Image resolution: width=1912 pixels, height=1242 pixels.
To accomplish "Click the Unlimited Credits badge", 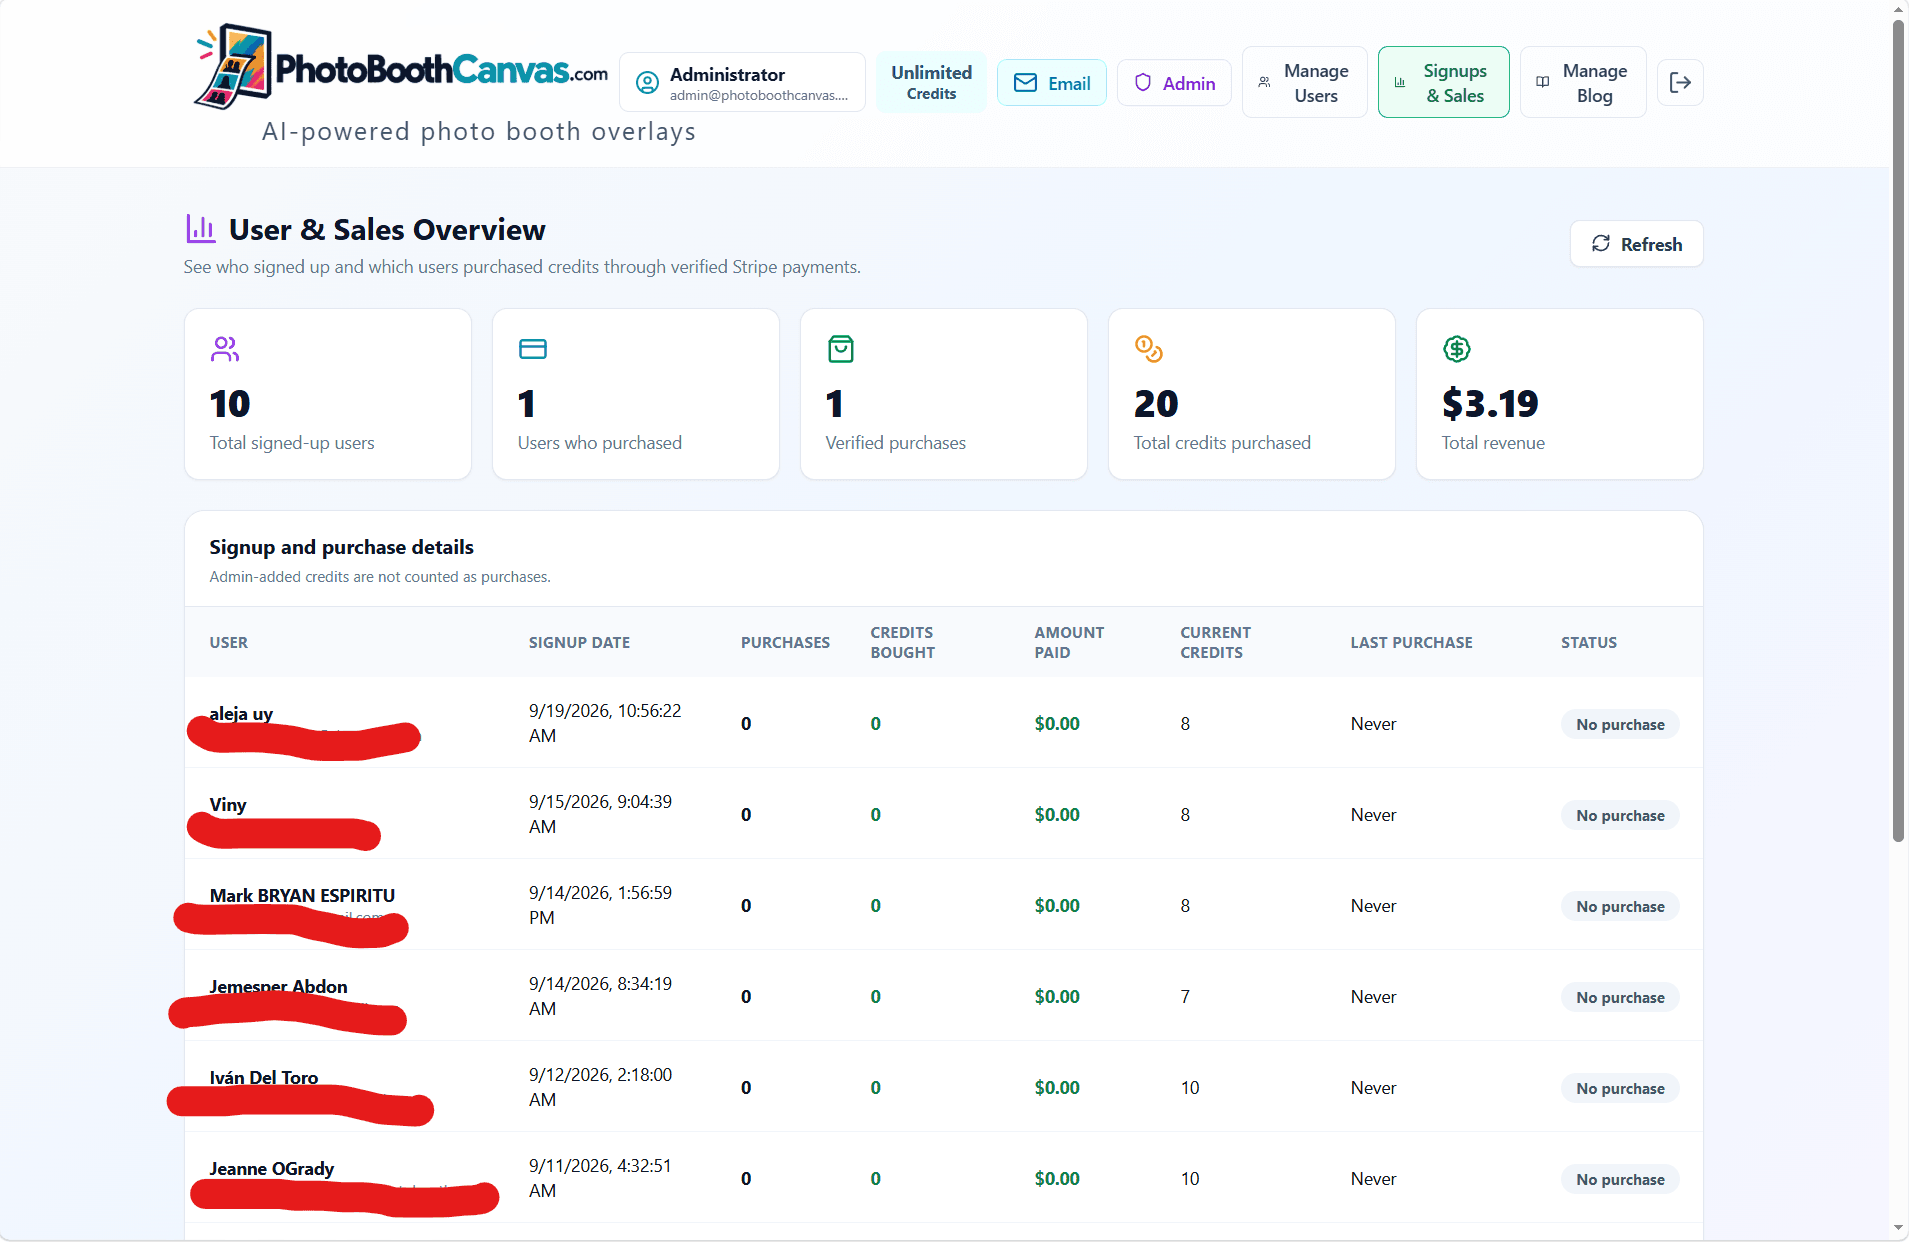I will [931, 82].
